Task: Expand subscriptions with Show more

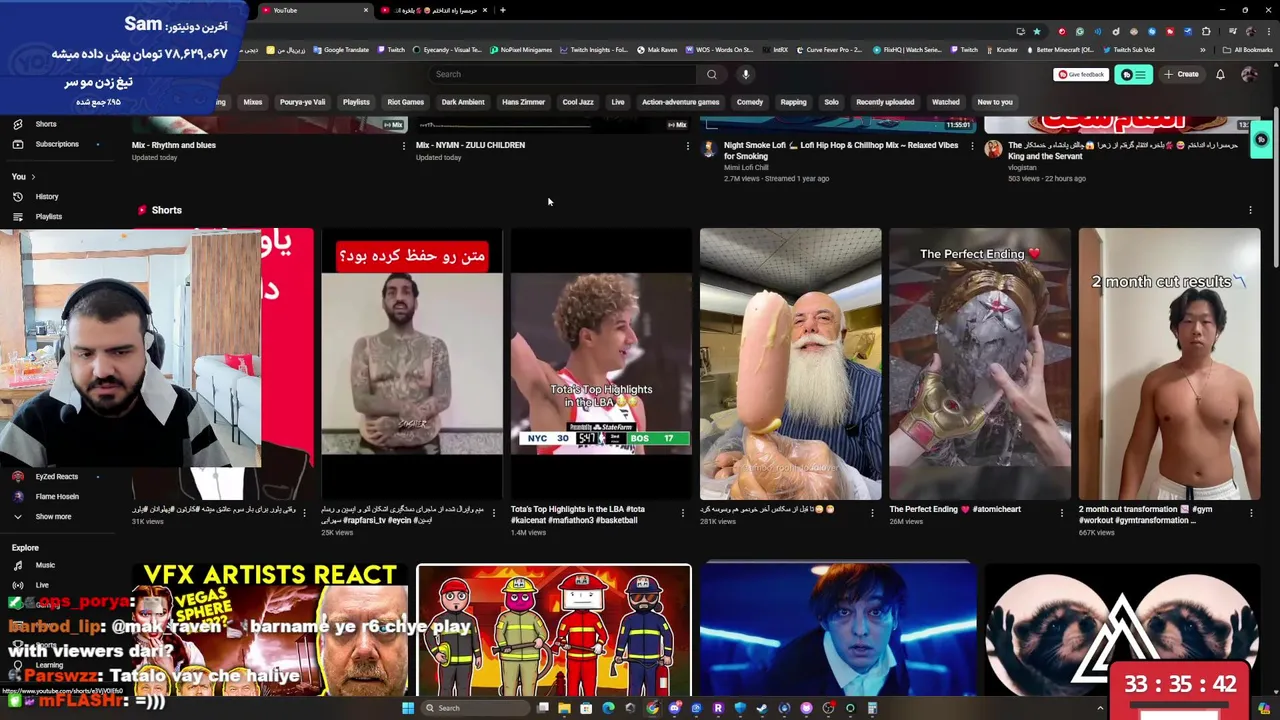Action: [x=53, y=516]
